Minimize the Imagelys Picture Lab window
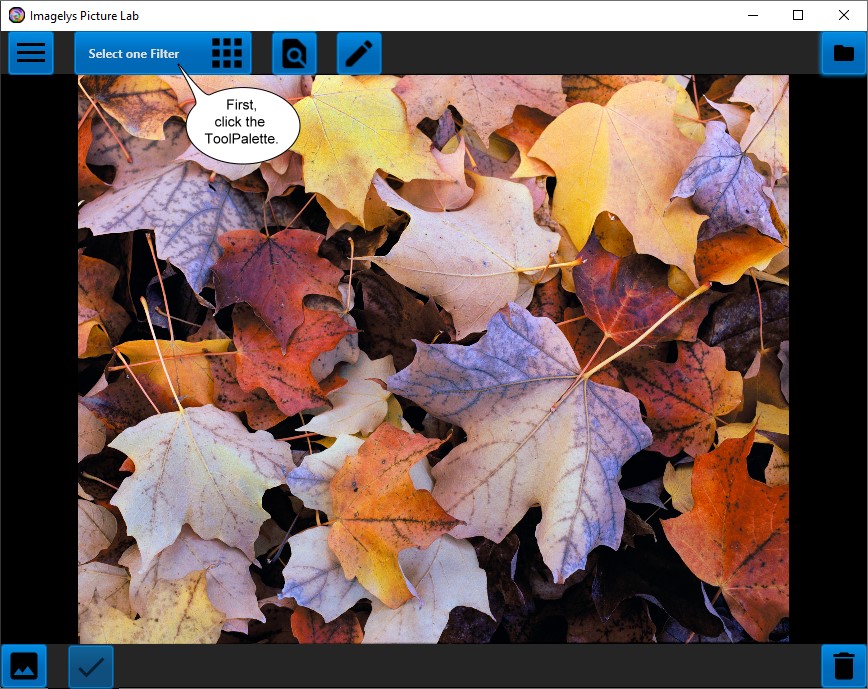The height and width of the screenshot is (689, 868). [753, 15]
